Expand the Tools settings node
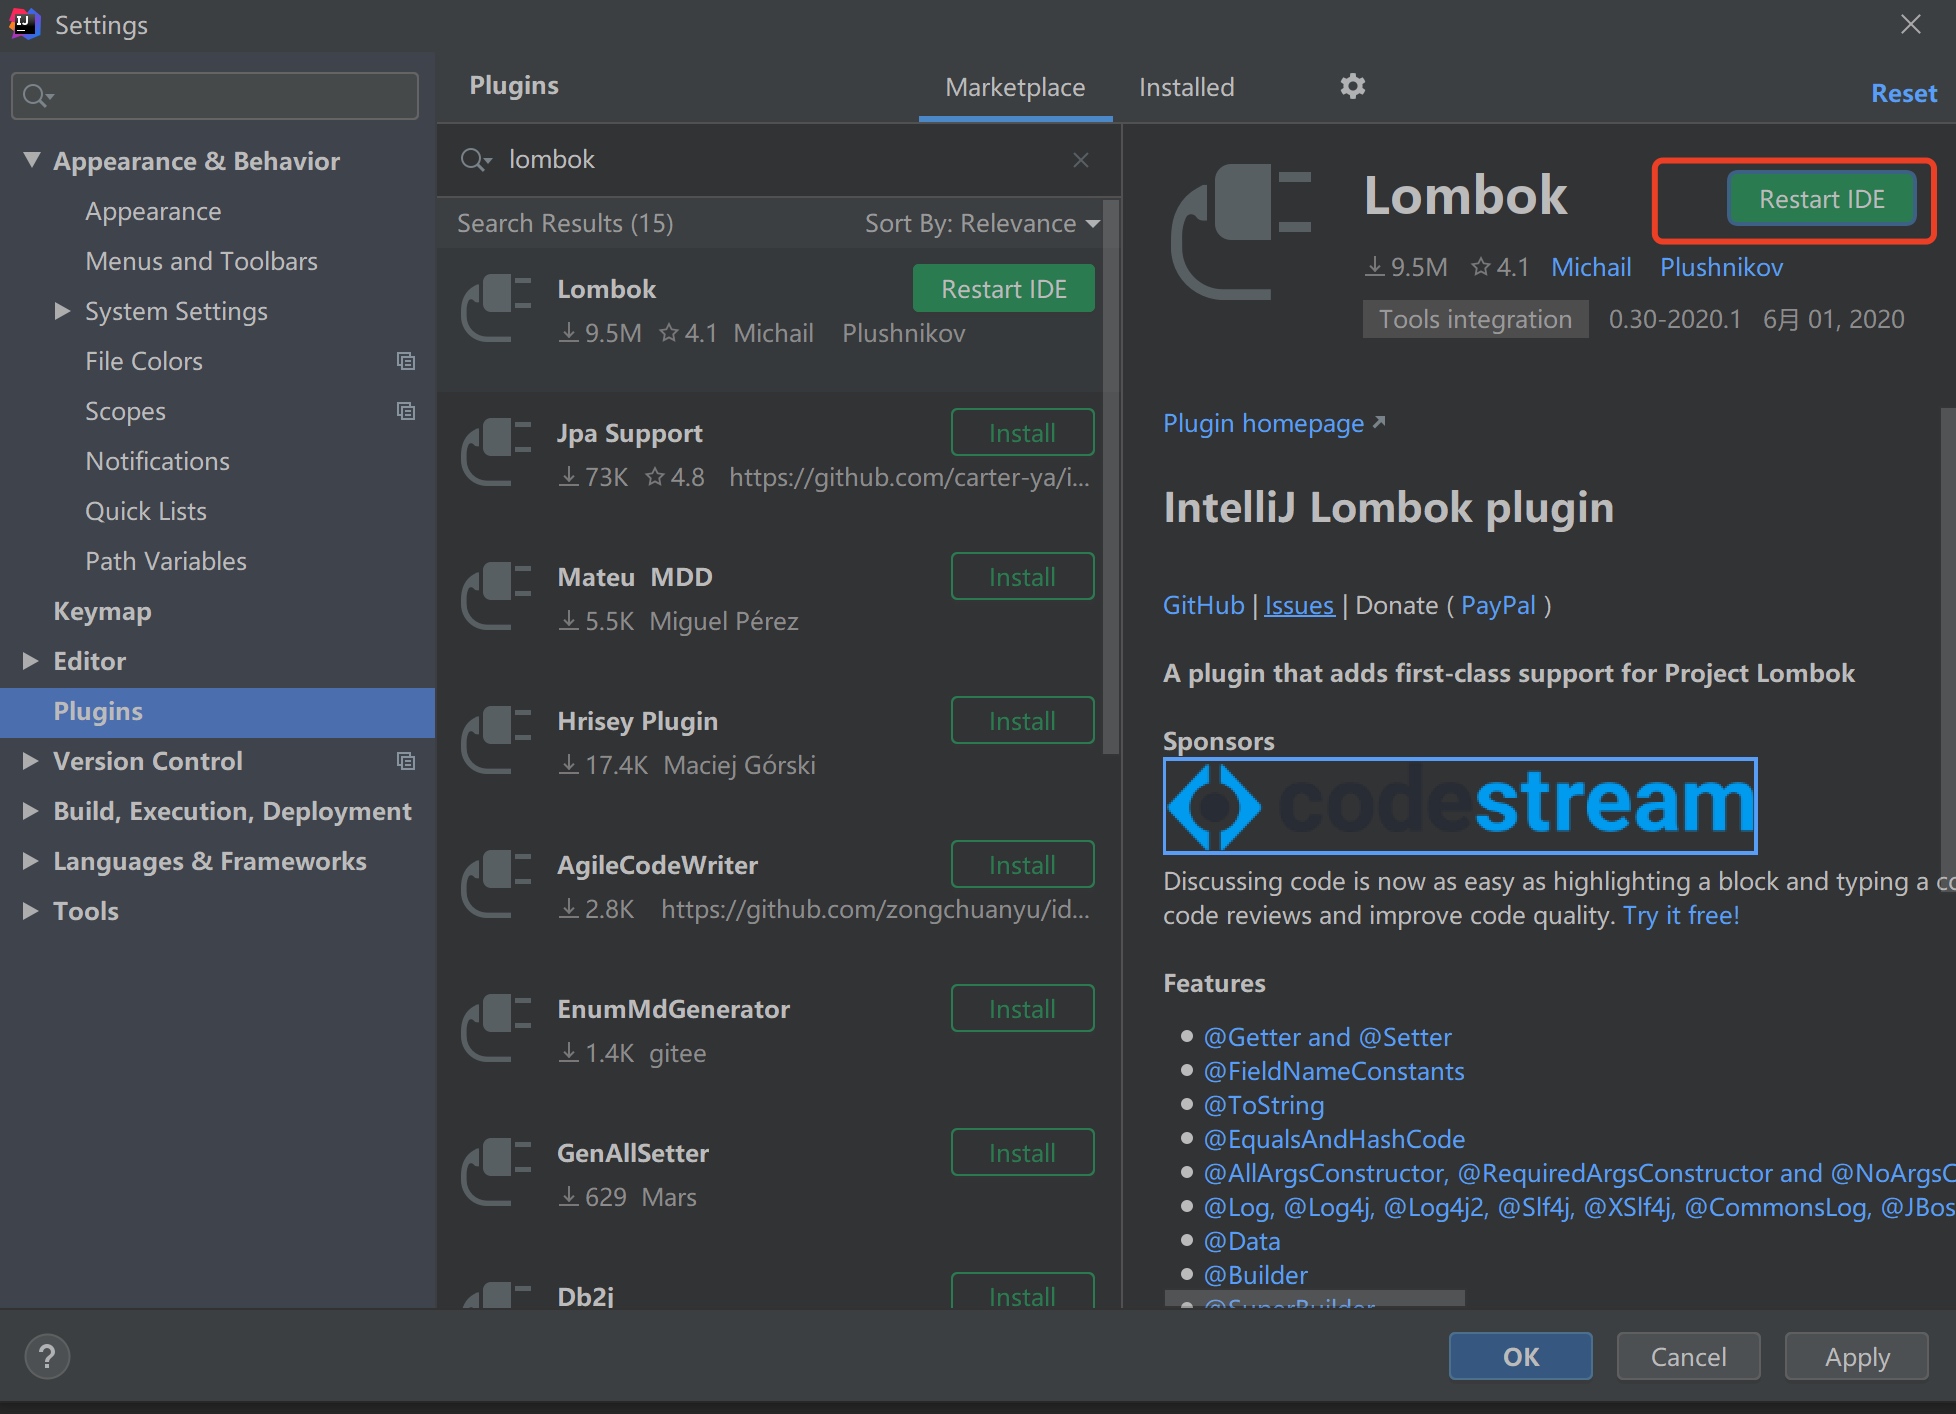 (31, 911)
